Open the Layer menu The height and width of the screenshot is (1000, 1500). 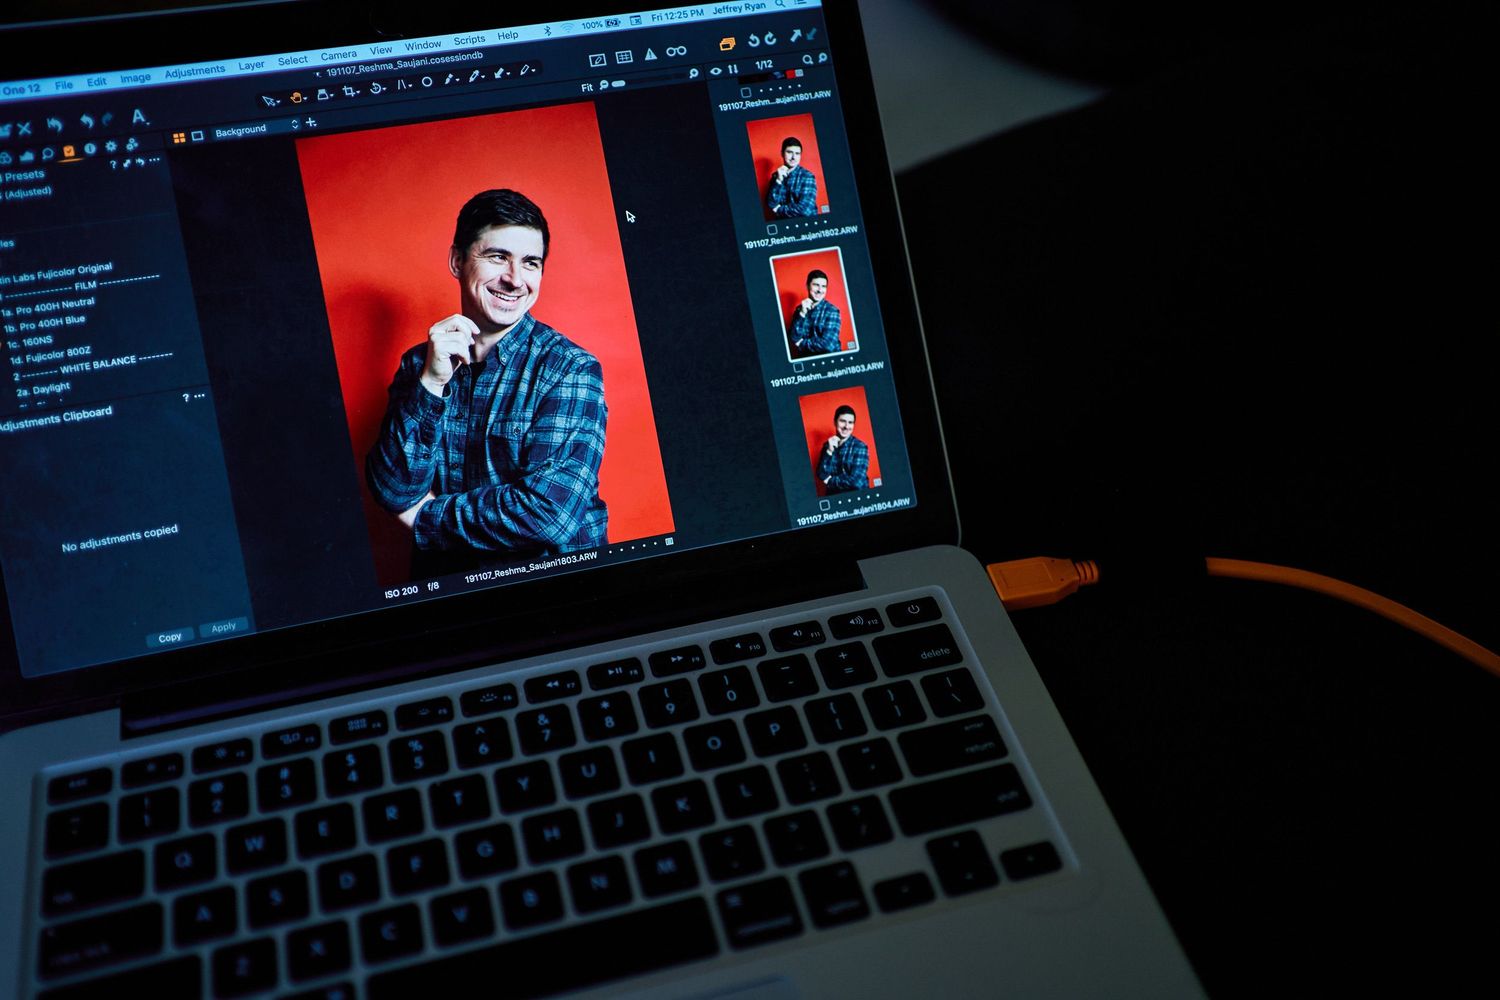click(x=251, y=65)
